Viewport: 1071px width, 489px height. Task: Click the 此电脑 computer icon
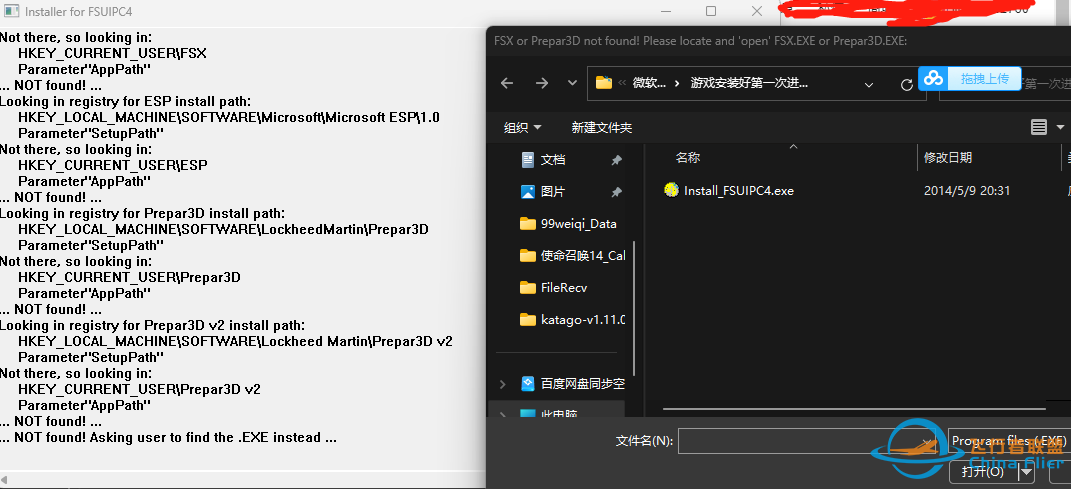[527, 414]
